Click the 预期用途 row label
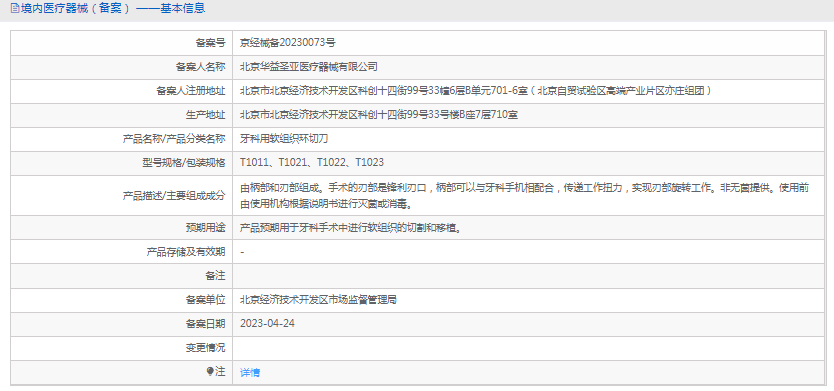 coord(205,228)
